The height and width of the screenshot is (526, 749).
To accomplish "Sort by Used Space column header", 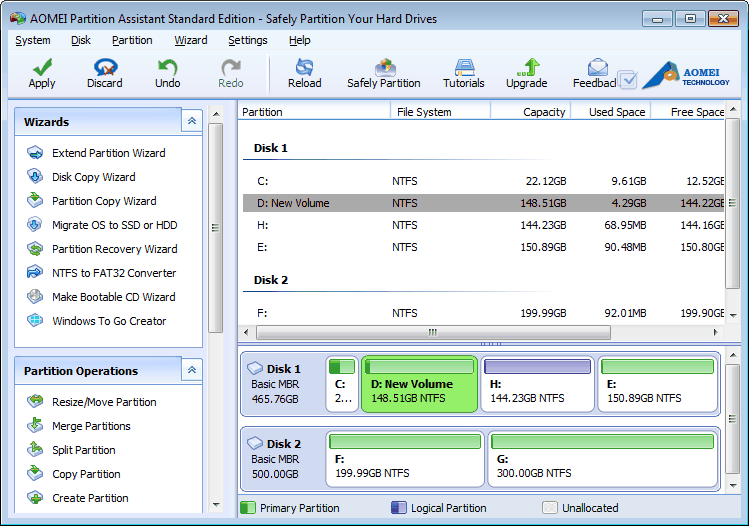I will click(x=611, y=112).
